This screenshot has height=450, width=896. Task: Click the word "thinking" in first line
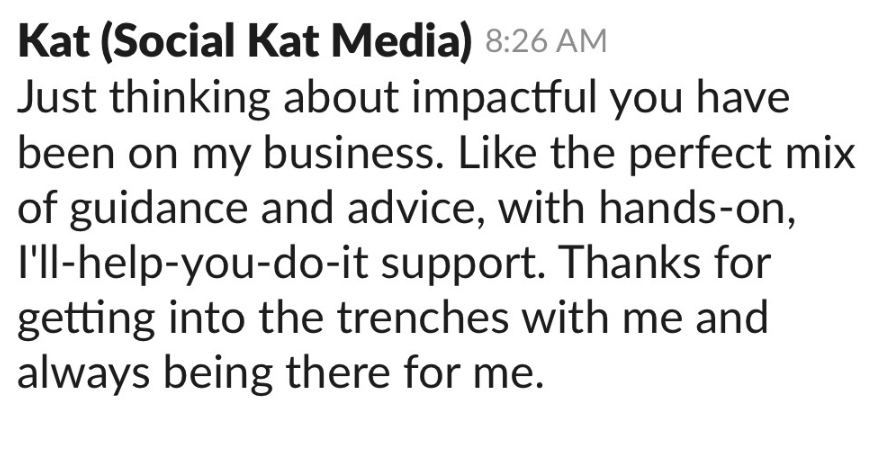coord(189,99)
